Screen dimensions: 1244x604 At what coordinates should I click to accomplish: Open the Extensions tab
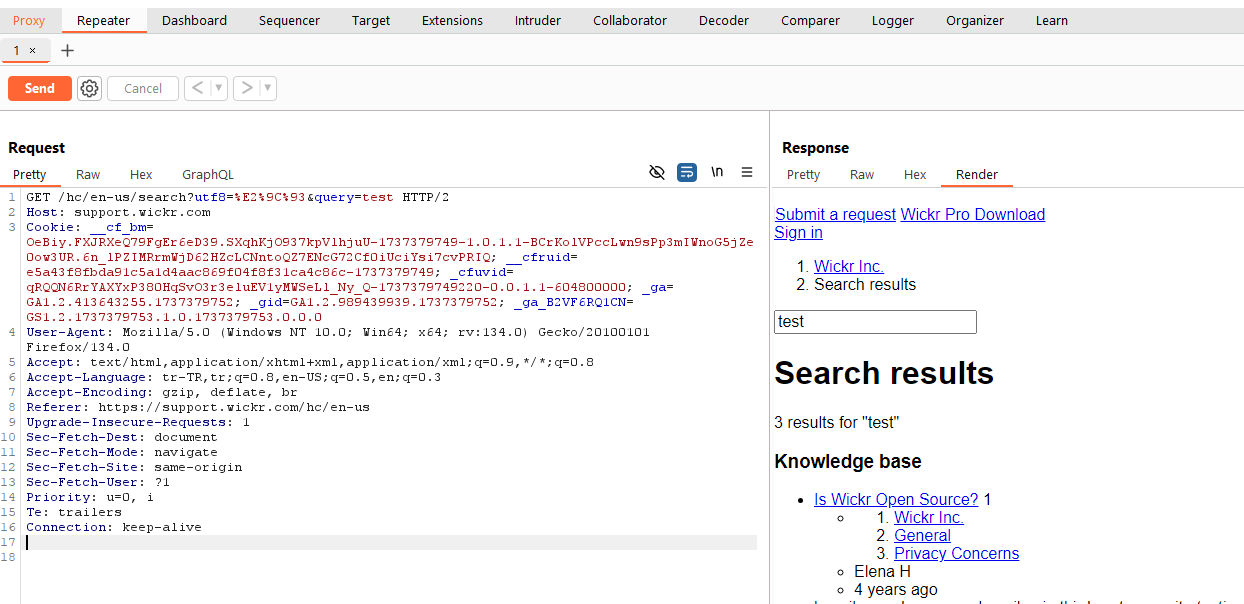tap(452, 20)
